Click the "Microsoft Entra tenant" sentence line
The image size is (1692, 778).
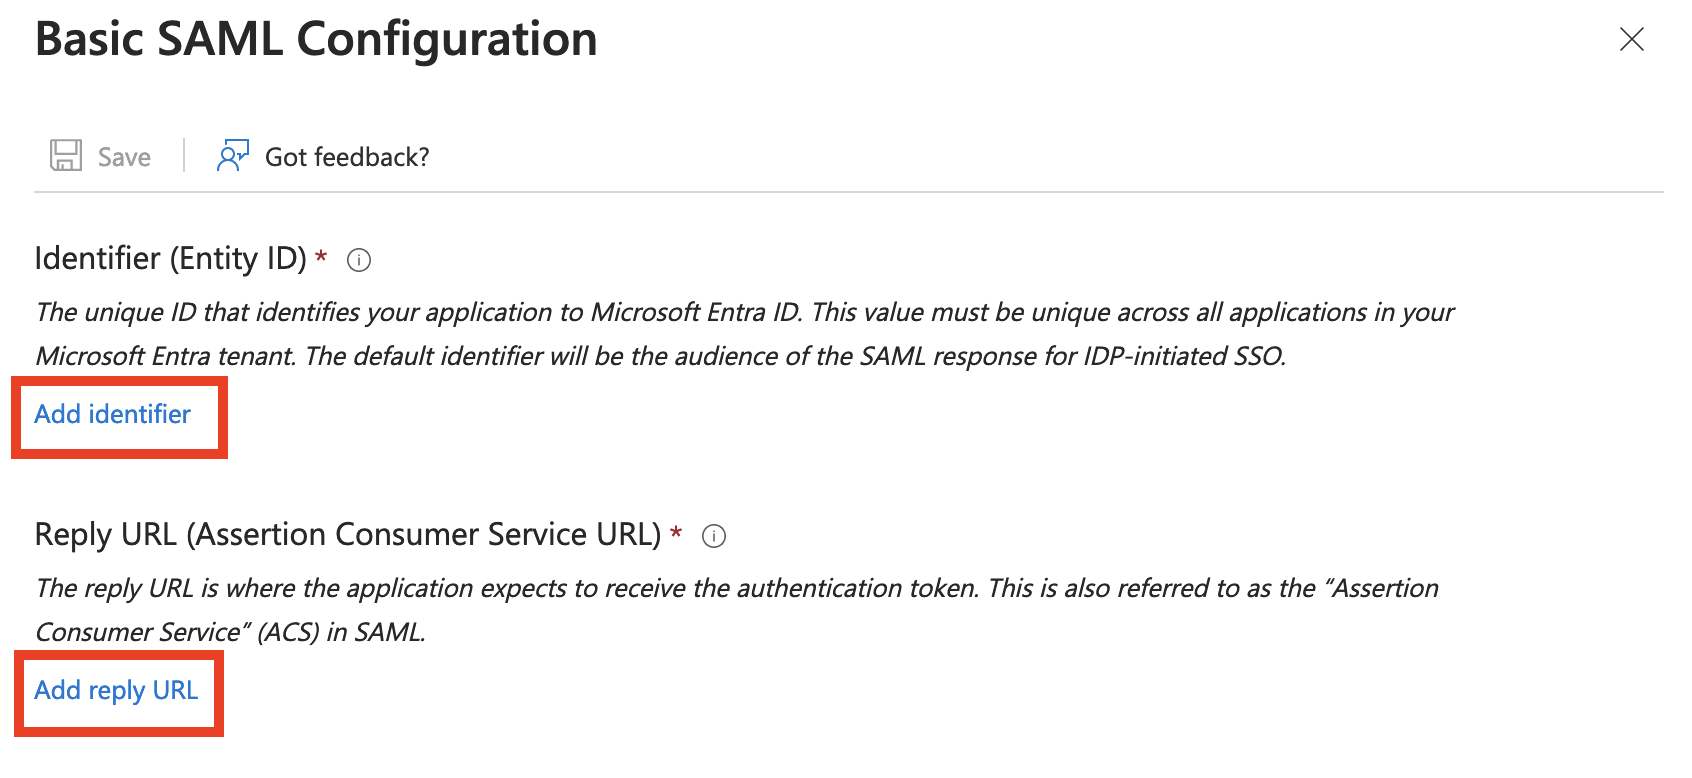[661, 356]
